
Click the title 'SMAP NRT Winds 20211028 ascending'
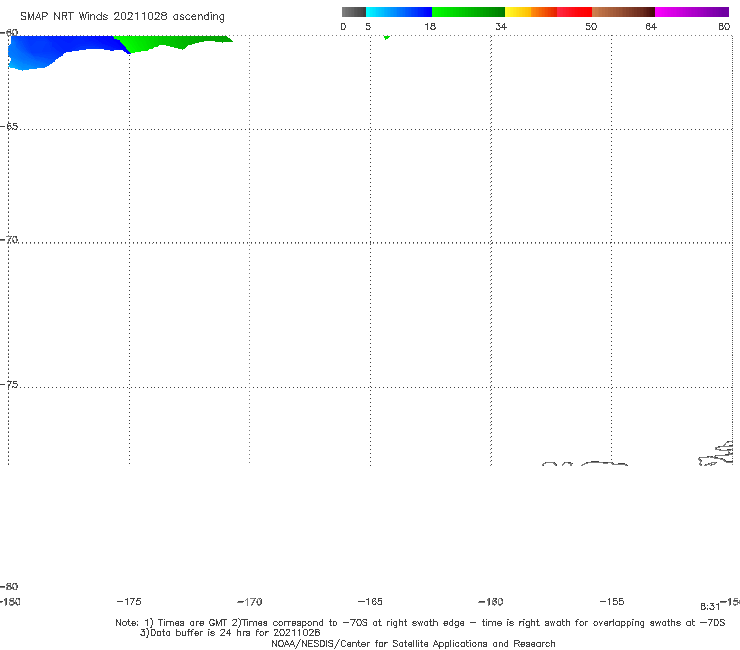click(122, 16)
